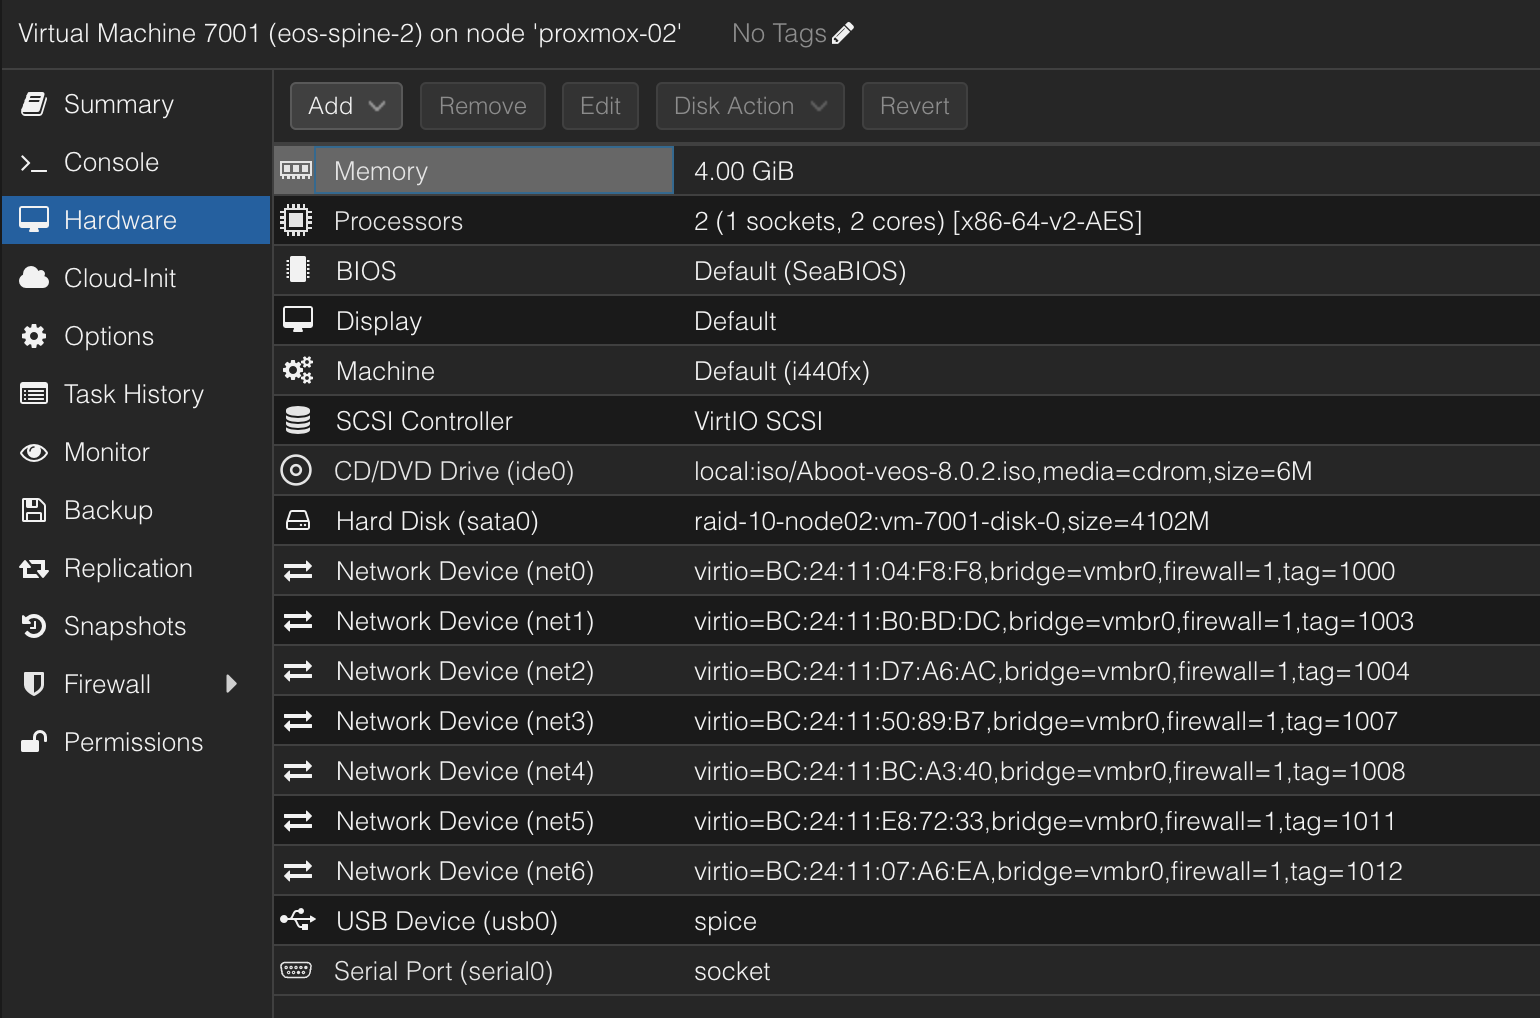Select the Processors row
The width and height of the screenshot is (1540, 1018).
[906, 220]
